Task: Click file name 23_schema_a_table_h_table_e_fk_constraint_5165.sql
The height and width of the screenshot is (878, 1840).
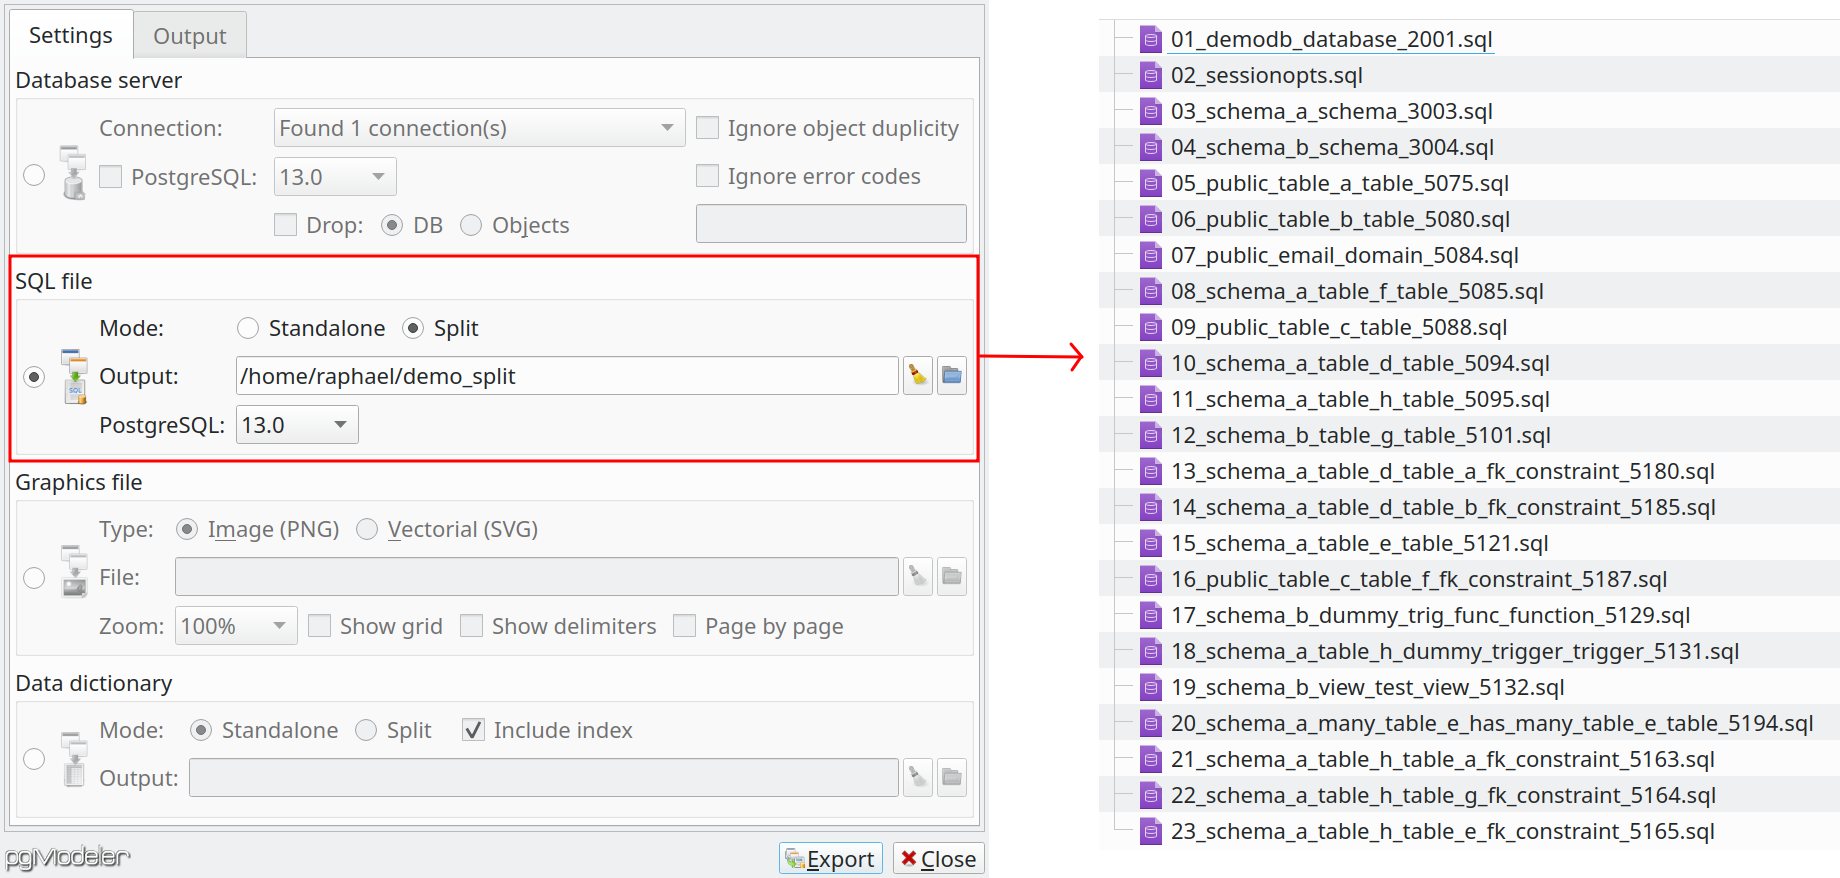Action: [x=1443, y=831]
